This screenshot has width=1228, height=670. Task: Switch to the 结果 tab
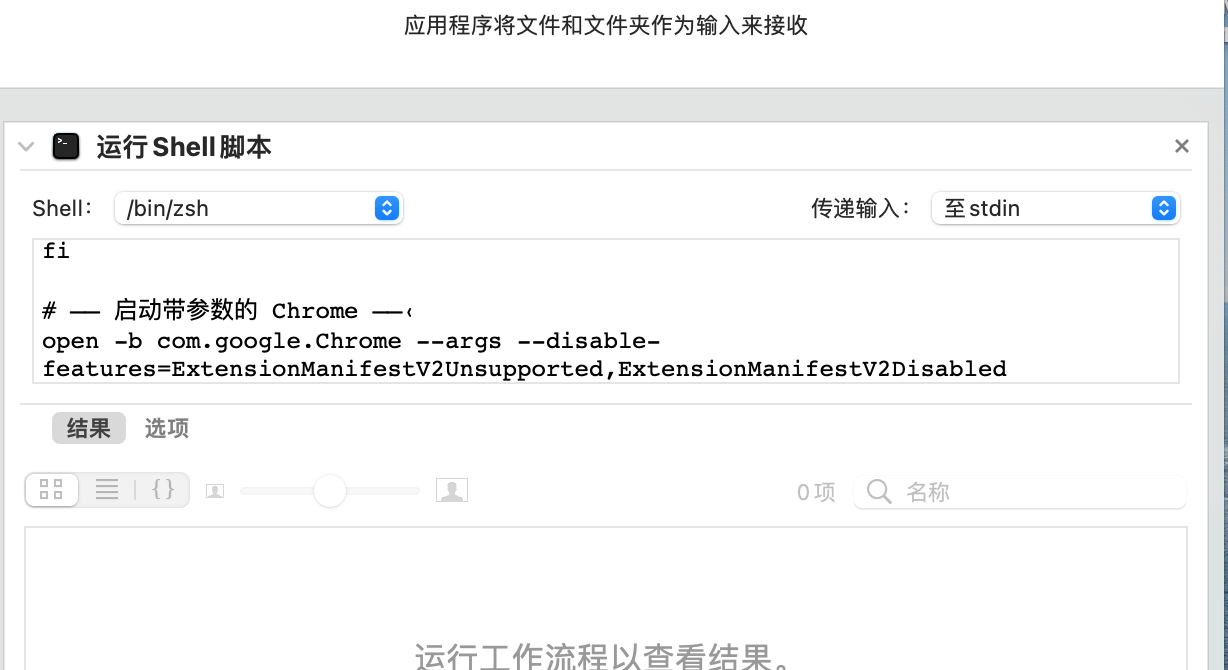88,428
